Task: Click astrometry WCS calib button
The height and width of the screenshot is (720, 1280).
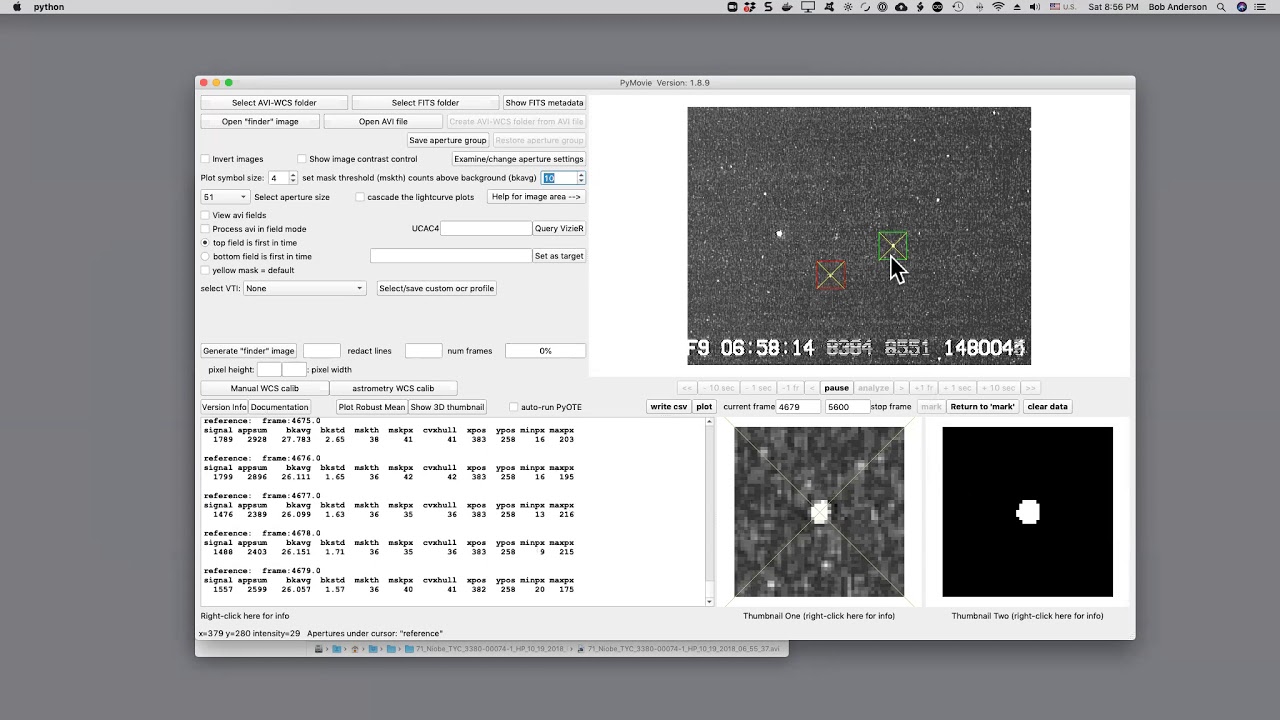Action: (x=393, y=388)
